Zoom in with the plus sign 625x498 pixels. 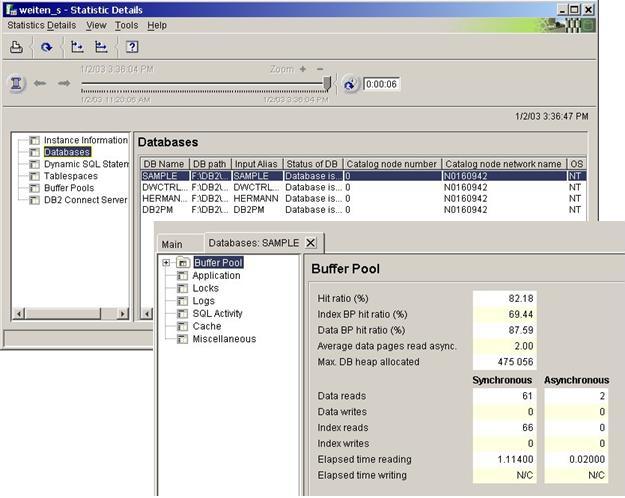pyautogui.click(x=303, y=69)
